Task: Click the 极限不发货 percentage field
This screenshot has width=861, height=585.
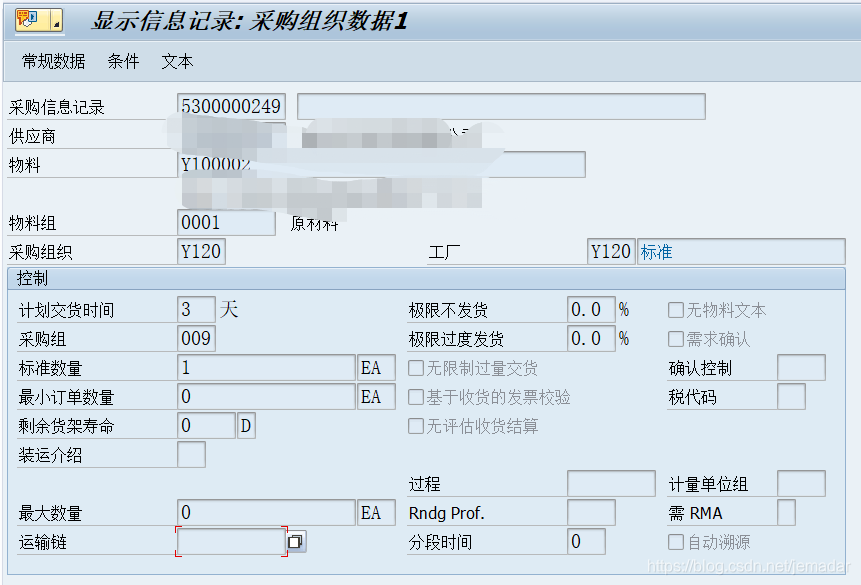Action: 591,309
